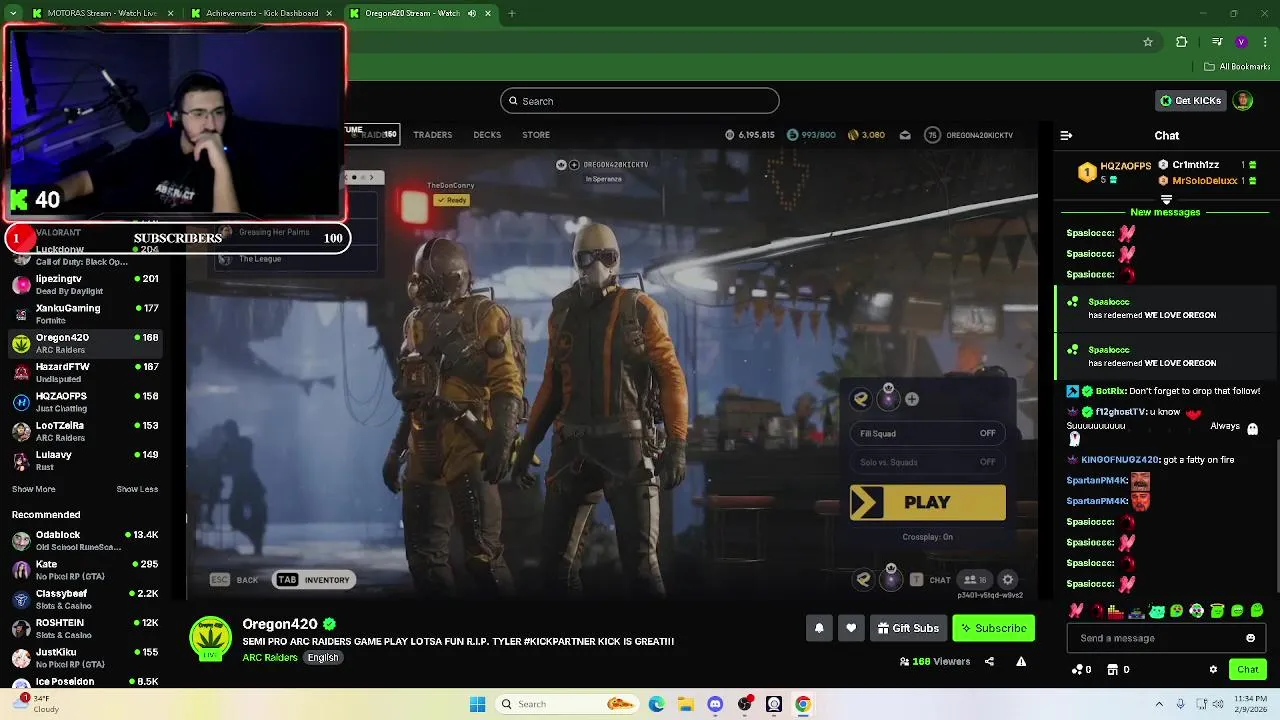1280x720 pixels.
Task: Open recommended channel Odablock
Action: tap(85, 540)
